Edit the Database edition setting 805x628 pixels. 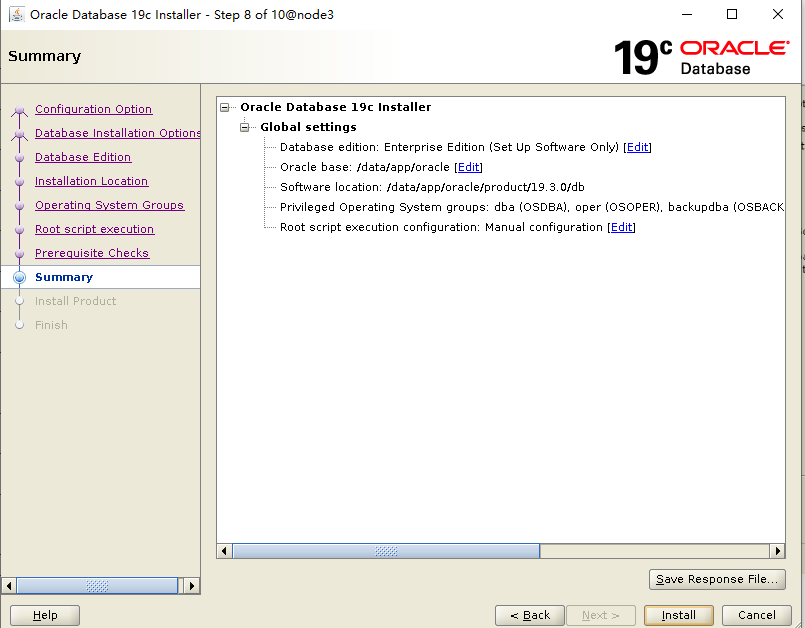click(x=637, y=147)
